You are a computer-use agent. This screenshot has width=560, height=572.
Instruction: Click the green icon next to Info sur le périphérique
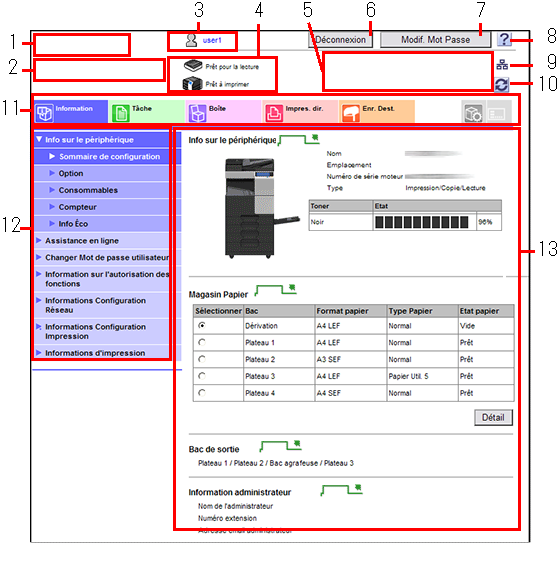coord(298,139)
